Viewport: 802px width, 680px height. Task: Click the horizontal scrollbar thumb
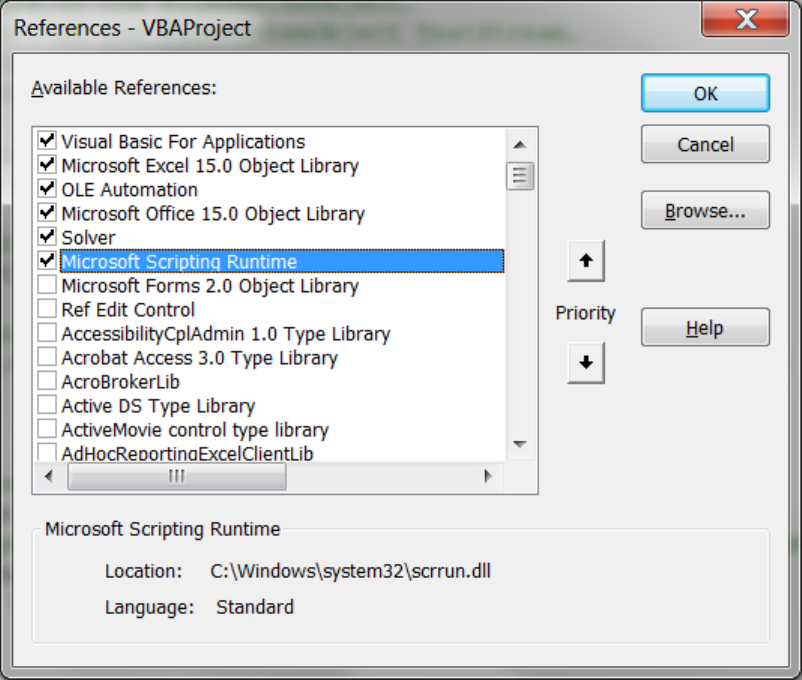coord(177,476)
